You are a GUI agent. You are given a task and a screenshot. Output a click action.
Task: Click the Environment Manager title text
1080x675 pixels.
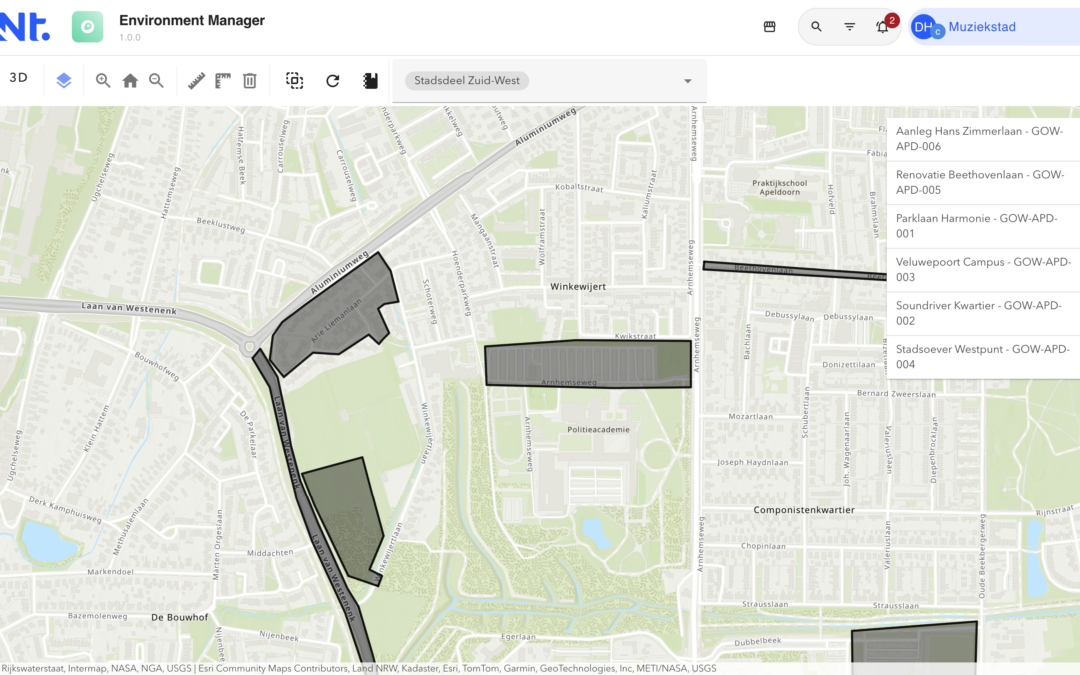[191, 20]
